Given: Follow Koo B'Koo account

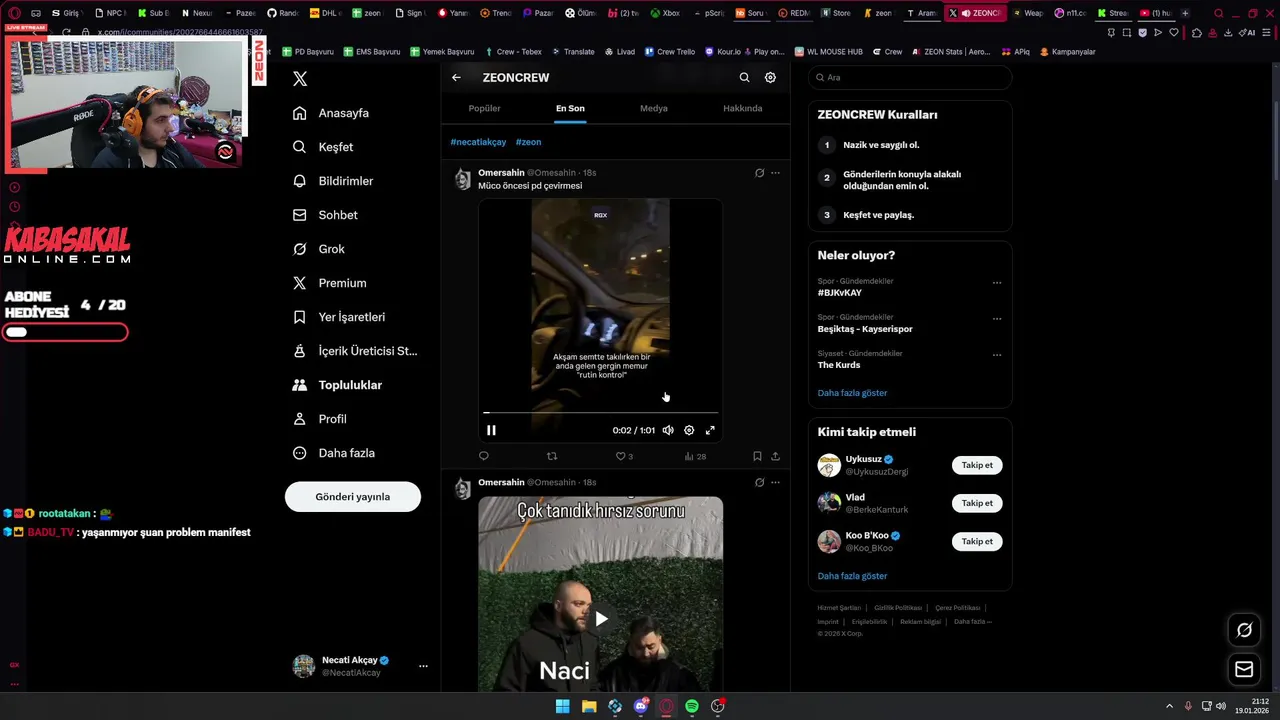Looking at the screenshot, I should coord(977,541).
